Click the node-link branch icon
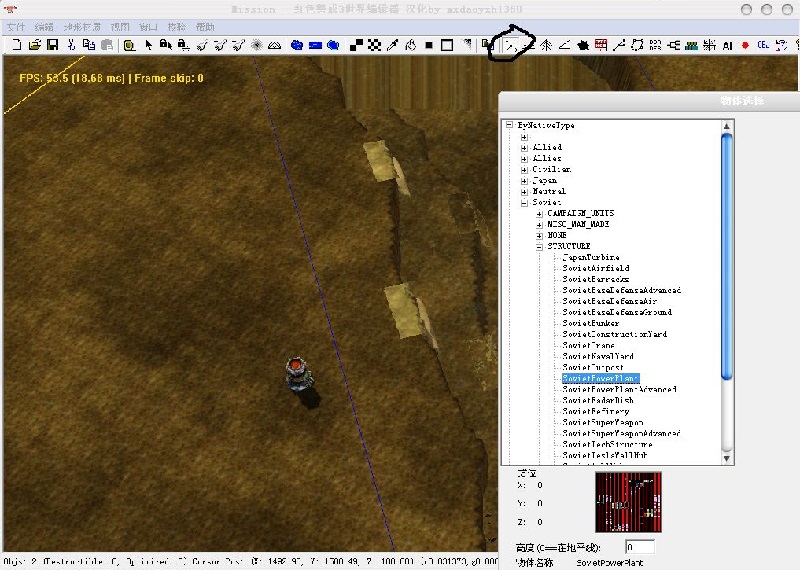This screenshot has height=570, width=800. tap(673, 45)
